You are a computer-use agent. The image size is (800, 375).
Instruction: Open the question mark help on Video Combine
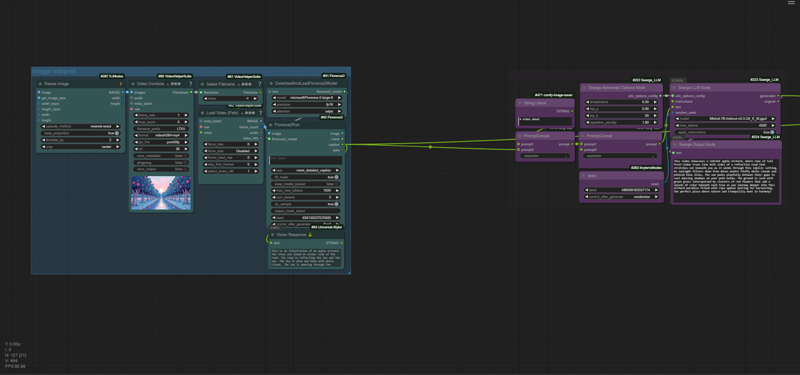pos(190,84)
